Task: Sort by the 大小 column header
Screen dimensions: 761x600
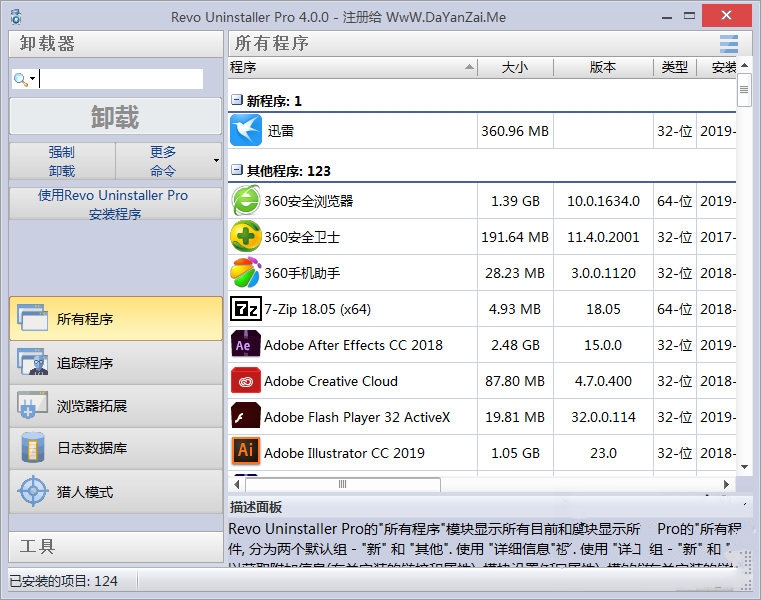Action: pyautogui.click(x=515, y=67)
